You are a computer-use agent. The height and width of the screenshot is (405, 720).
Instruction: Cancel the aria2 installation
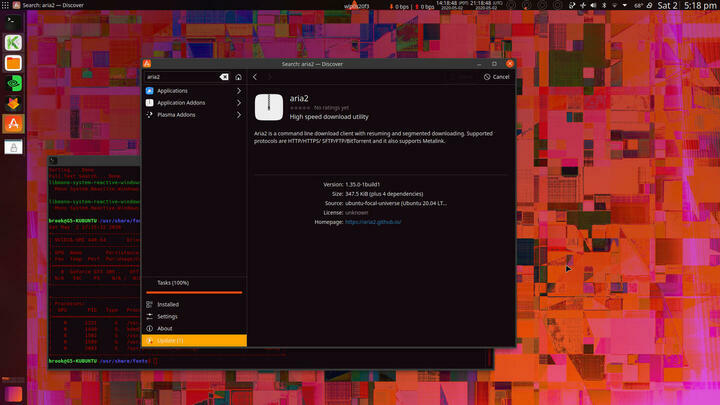point(496,77)
